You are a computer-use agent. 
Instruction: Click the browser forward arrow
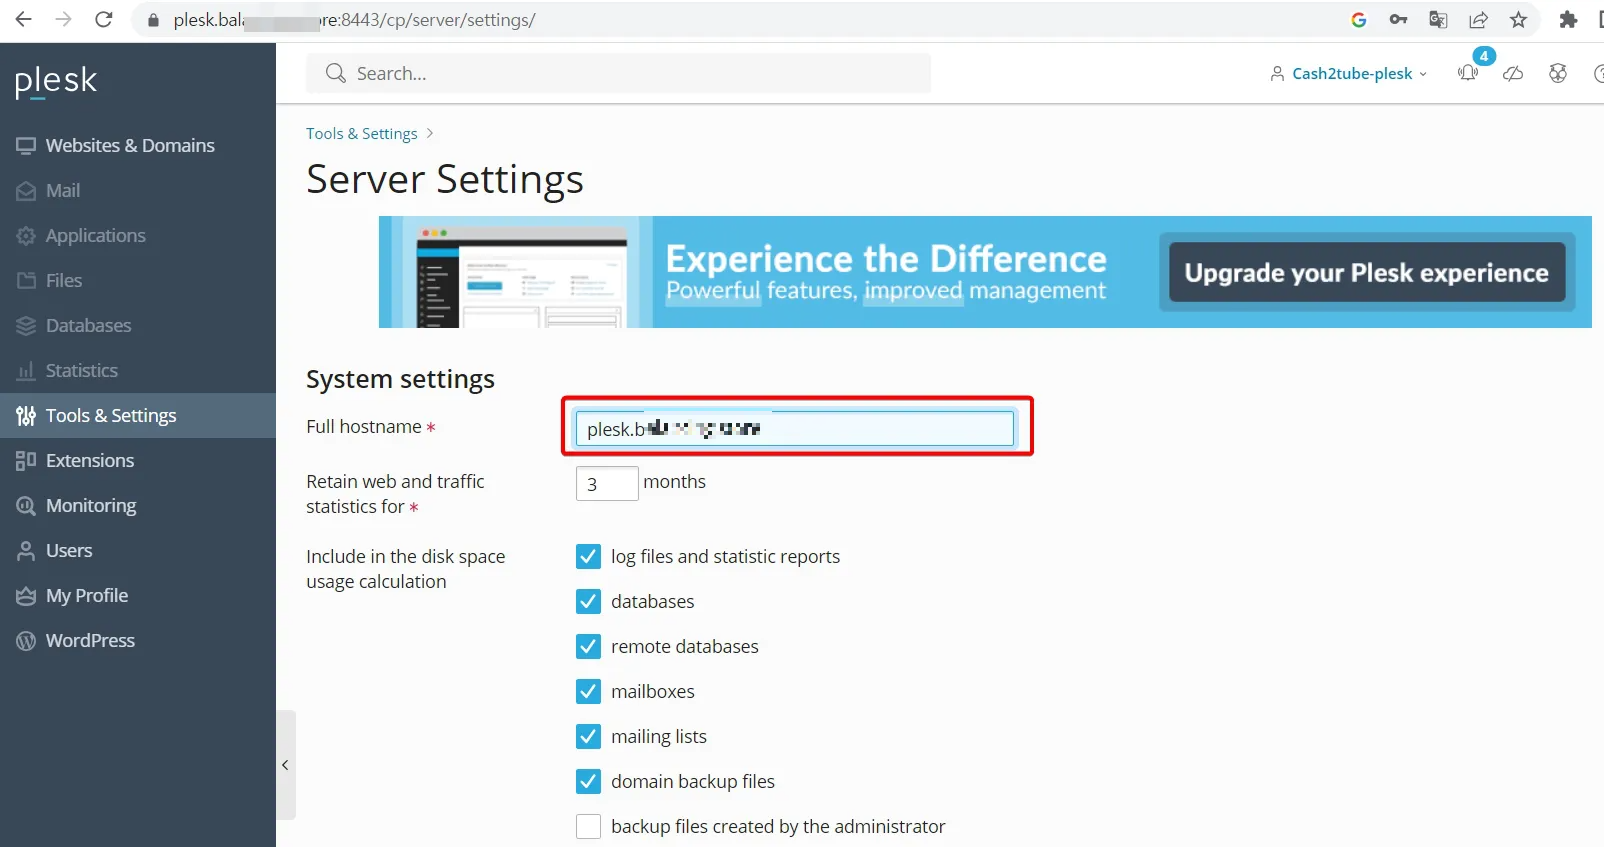pyautogui.click(x=63, y=19)
